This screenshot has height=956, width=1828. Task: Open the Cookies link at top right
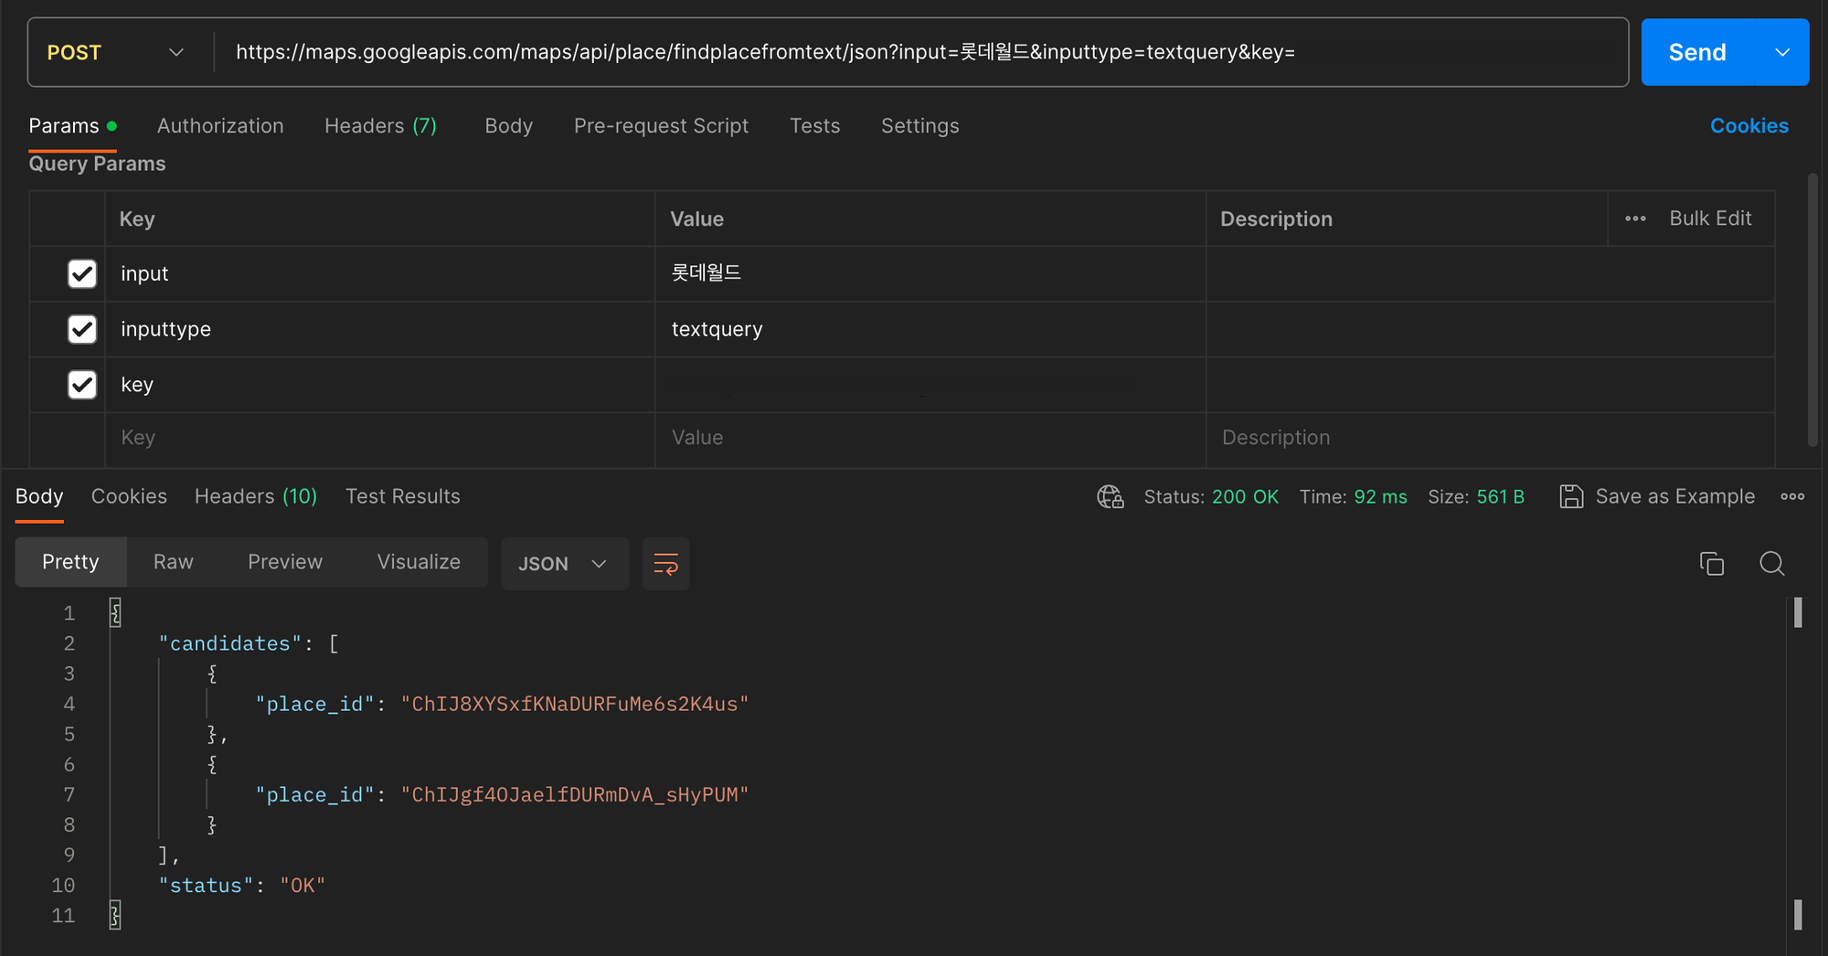[x=1749, y=126]
